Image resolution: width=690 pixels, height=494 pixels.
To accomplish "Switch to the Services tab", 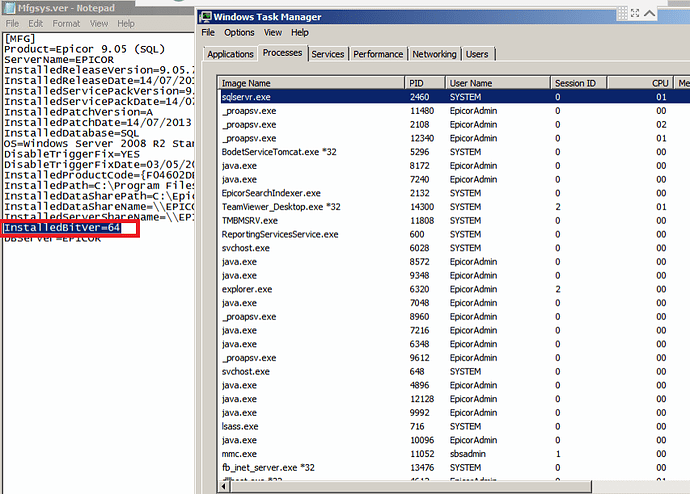I will (x=327, y=54).
